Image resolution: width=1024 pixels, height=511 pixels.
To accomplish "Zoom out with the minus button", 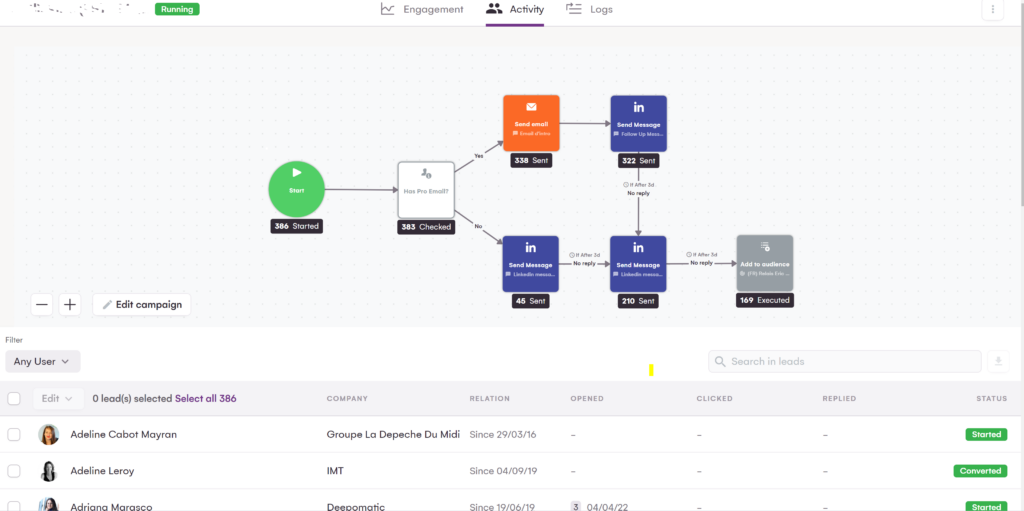I will tap(42, 304).
